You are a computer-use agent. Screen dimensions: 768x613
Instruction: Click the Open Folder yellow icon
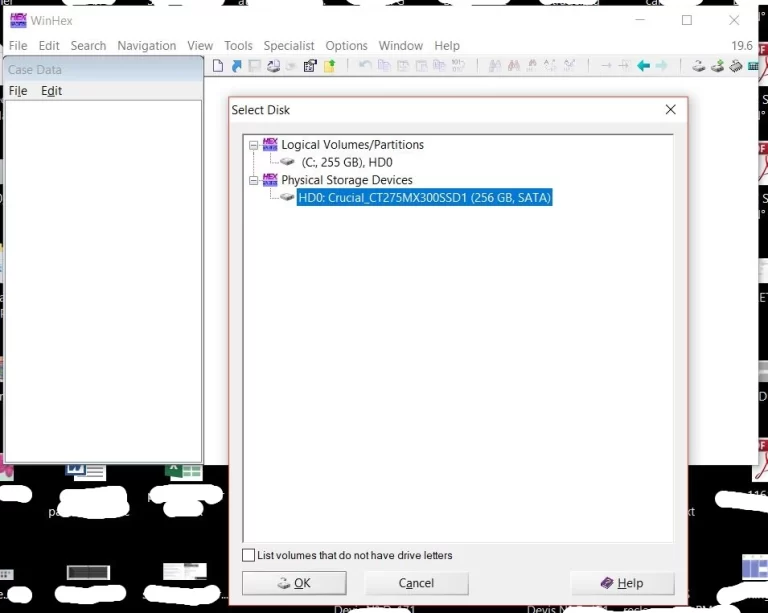tap(330, 66)
